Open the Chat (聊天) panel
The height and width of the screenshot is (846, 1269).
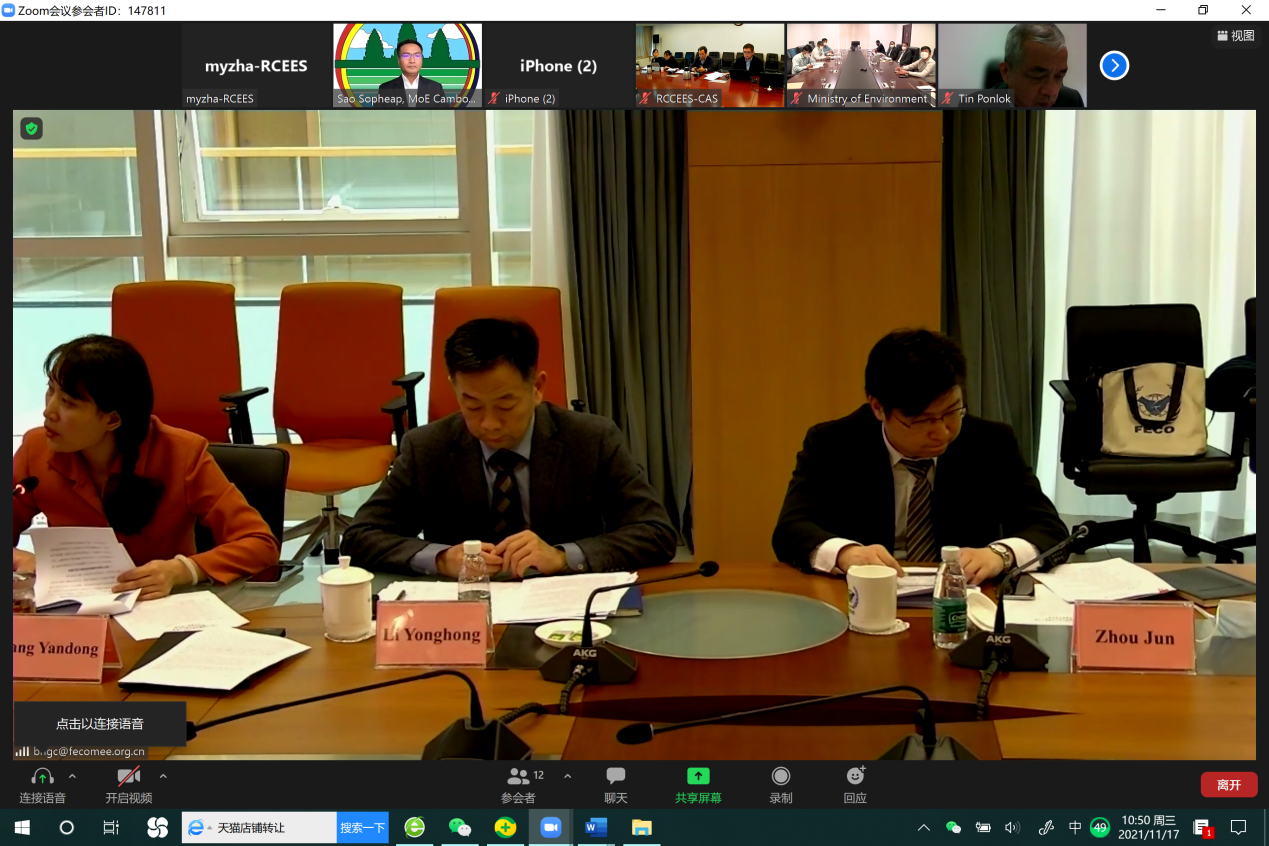616,784
